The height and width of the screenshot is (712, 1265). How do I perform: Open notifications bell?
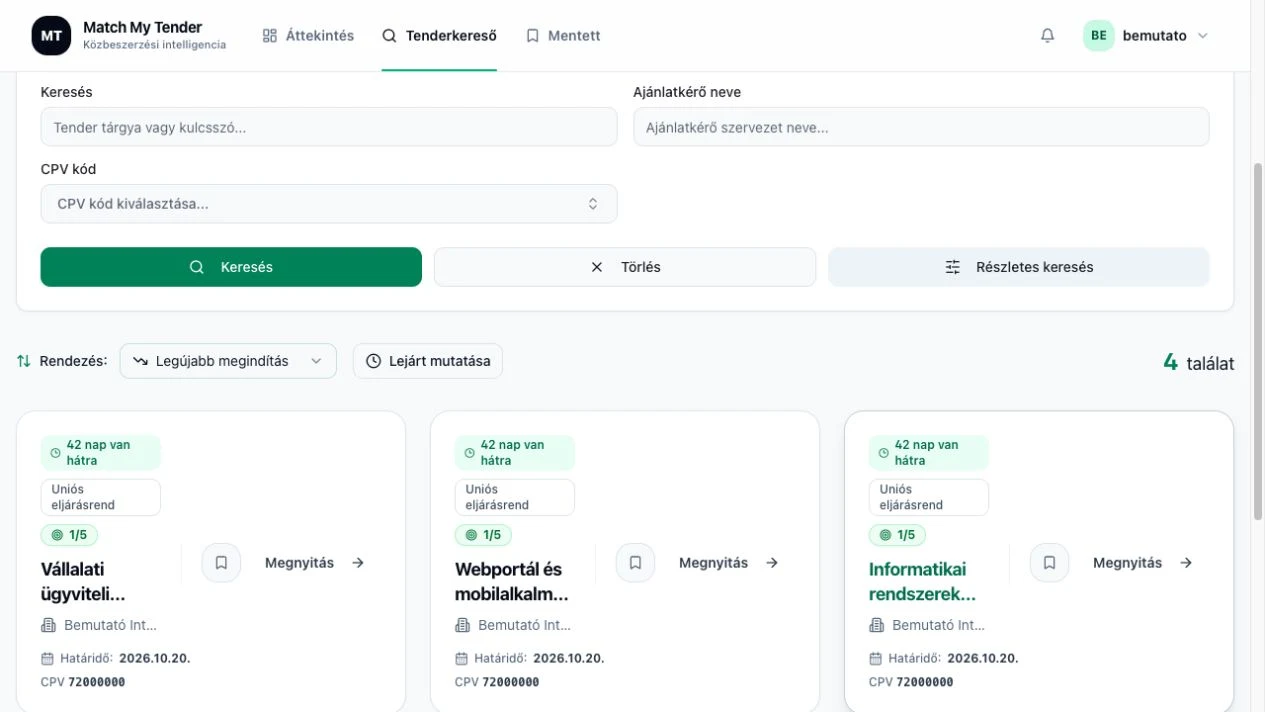coord(1047,36)
